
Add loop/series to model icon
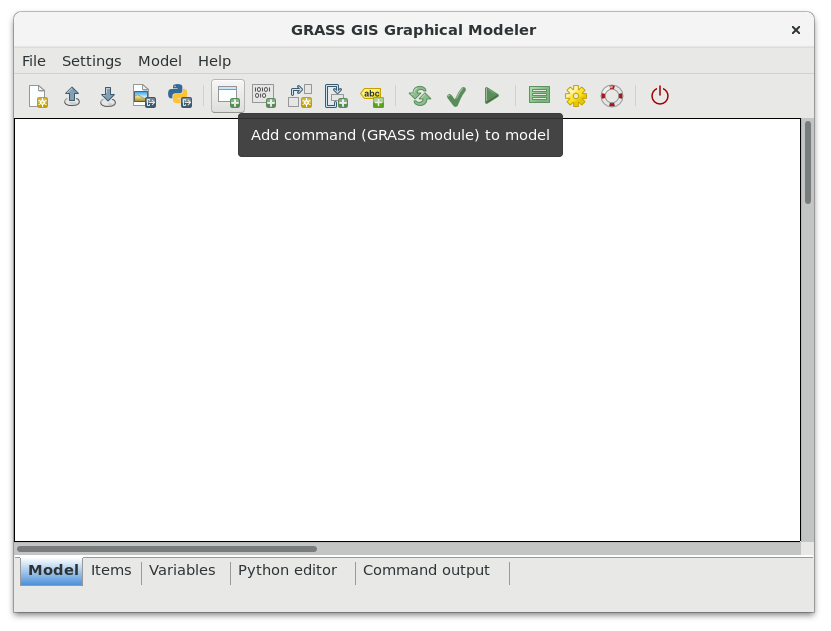coord(336,96)
